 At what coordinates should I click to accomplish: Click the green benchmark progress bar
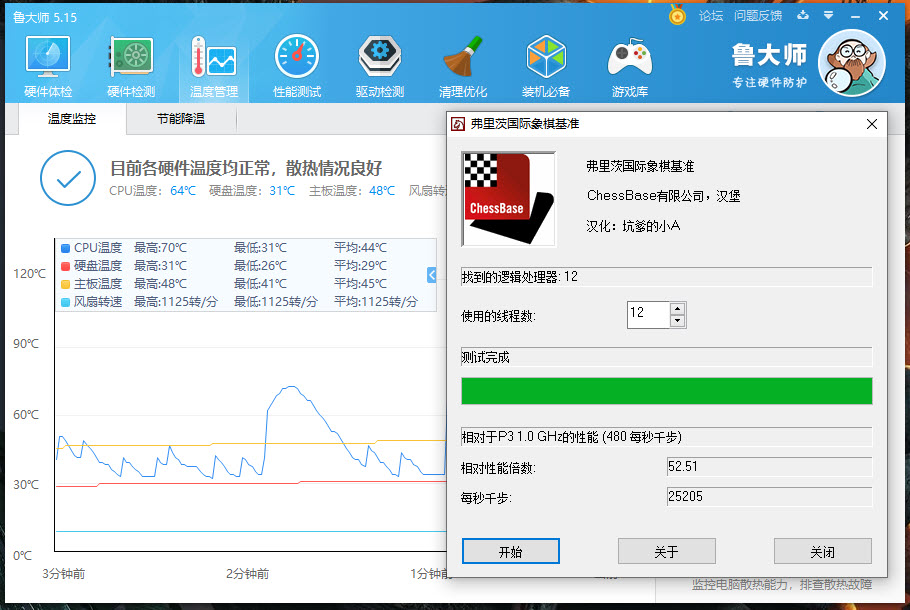tap(666, 391)
